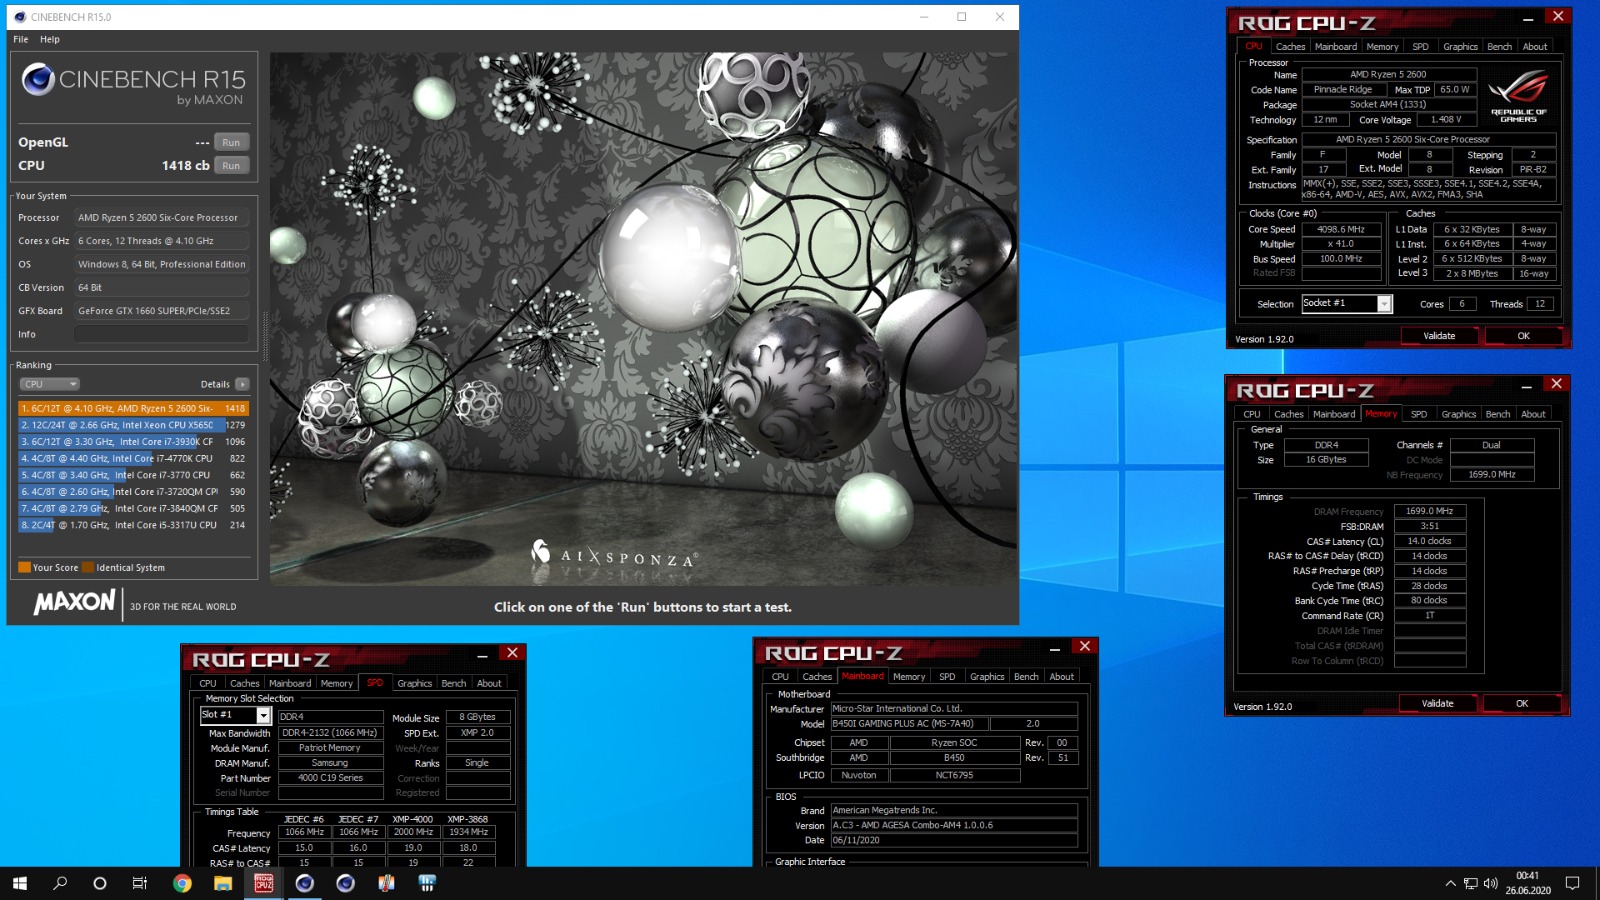Select ranking row Intel Core i7-4770K

pos(133,458)
